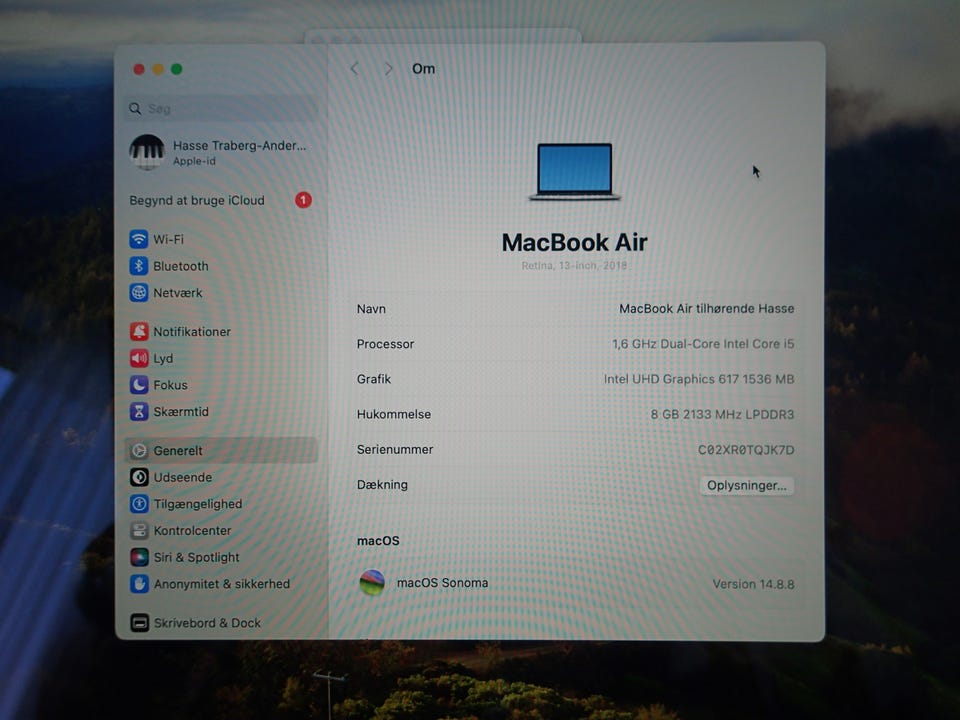Open Fokus moon icon

point(139,384)
